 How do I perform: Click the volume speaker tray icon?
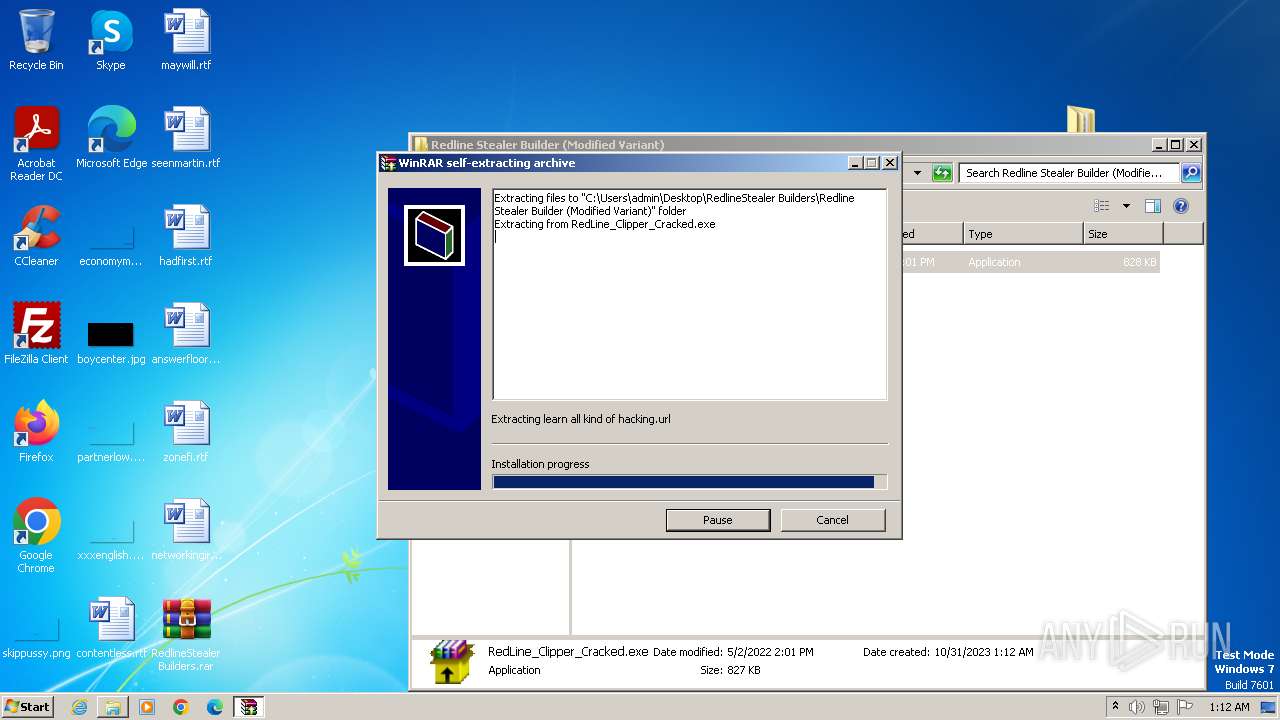pos(1137,707)
